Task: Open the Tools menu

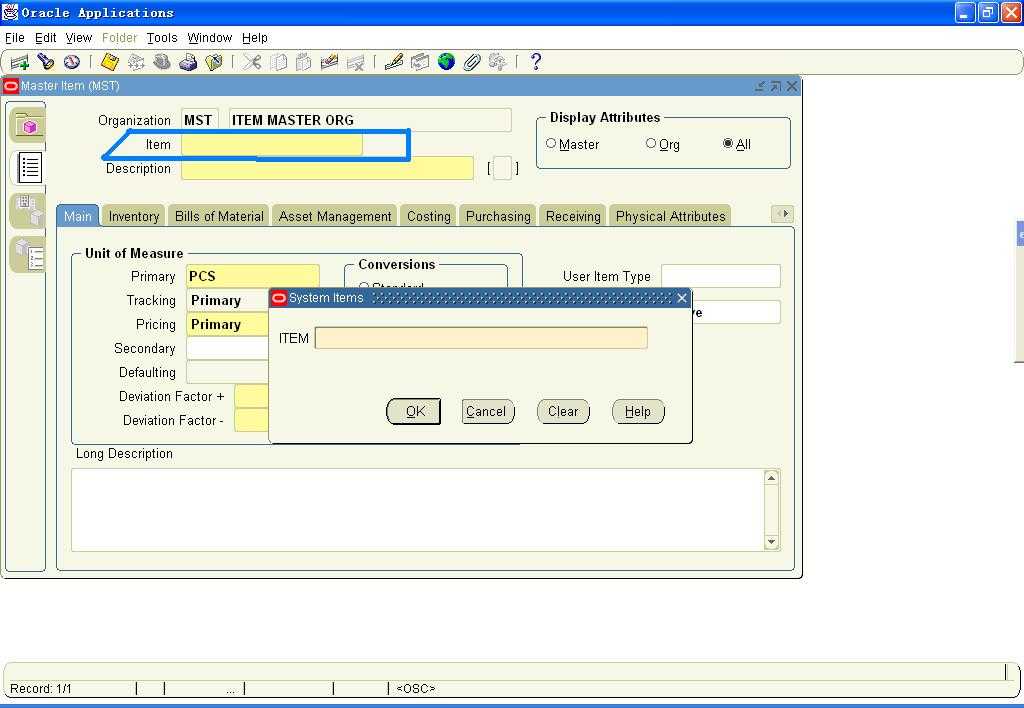Action: [x=161, y=38]
